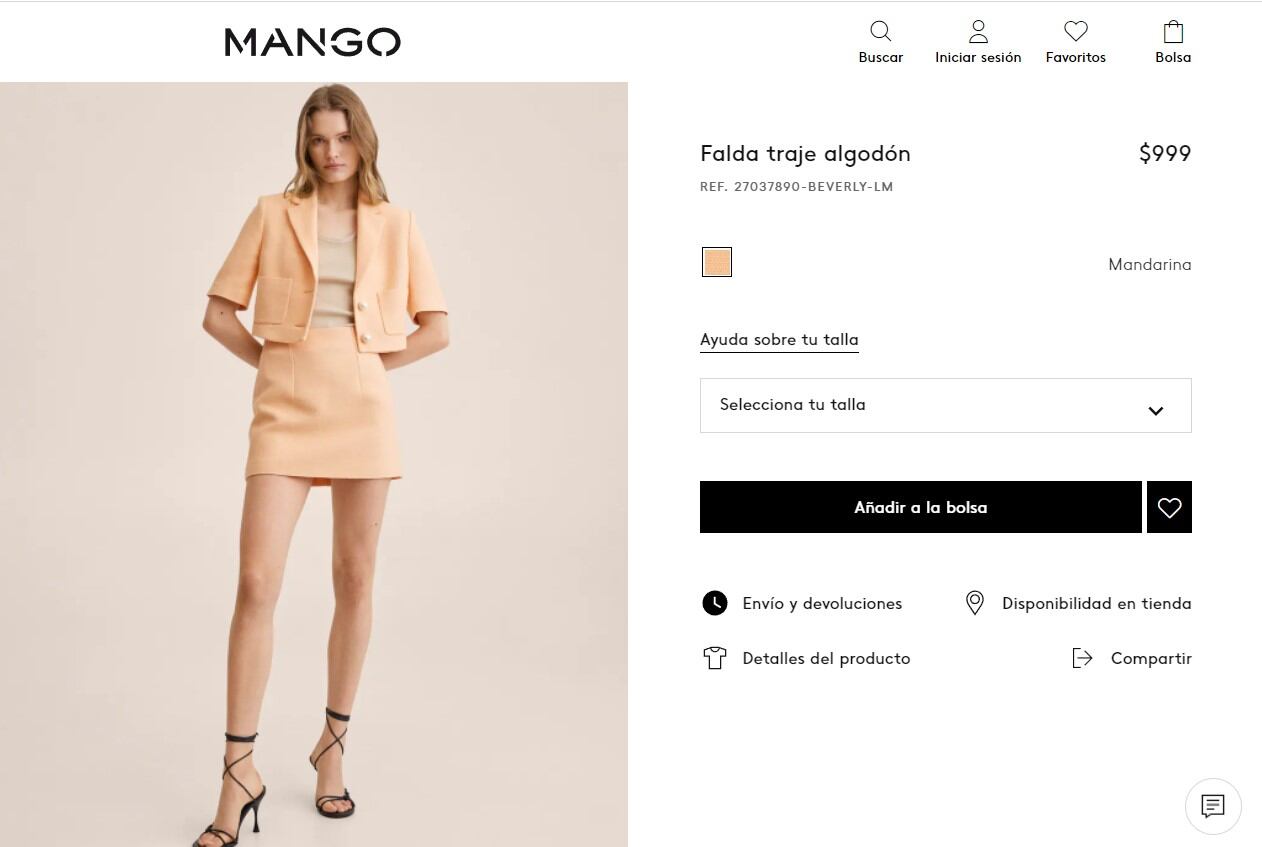Click the clock icon beside Envío y devoluciones
The width and height of the screenshot is (1262, 847).
point(714,603)
